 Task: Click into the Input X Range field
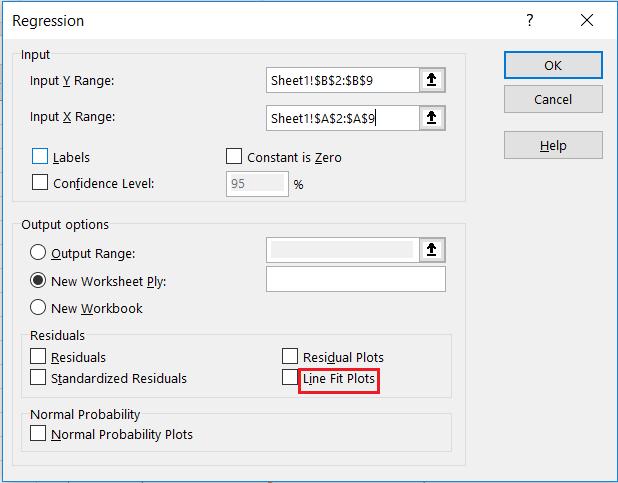[x=343, y=117]
